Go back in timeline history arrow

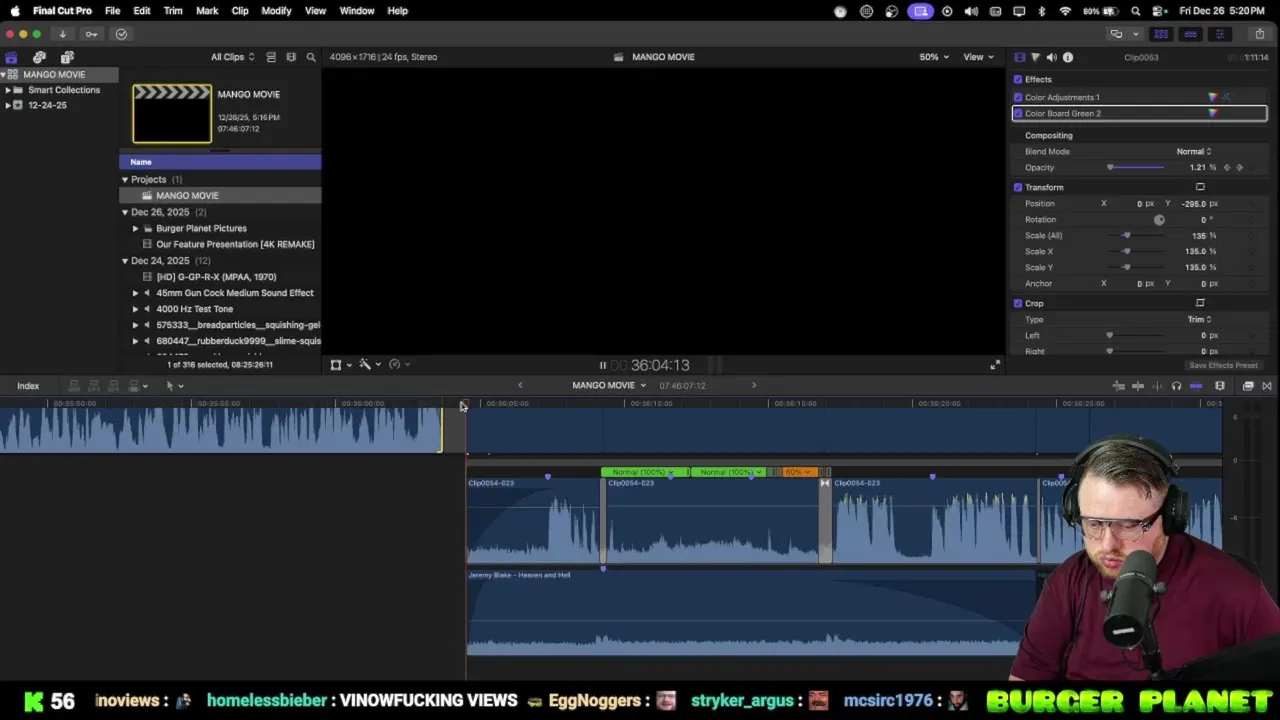coord(519,386)
